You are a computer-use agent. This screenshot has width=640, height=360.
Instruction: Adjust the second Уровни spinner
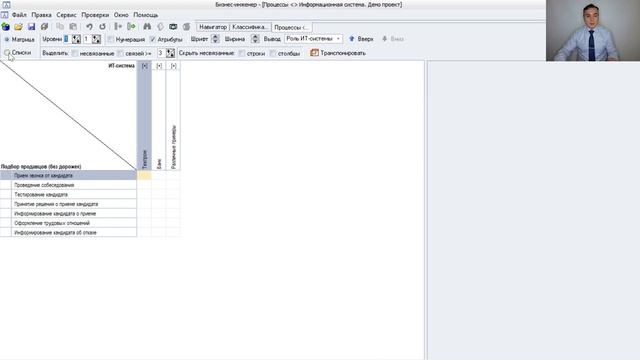coord(96,39)
